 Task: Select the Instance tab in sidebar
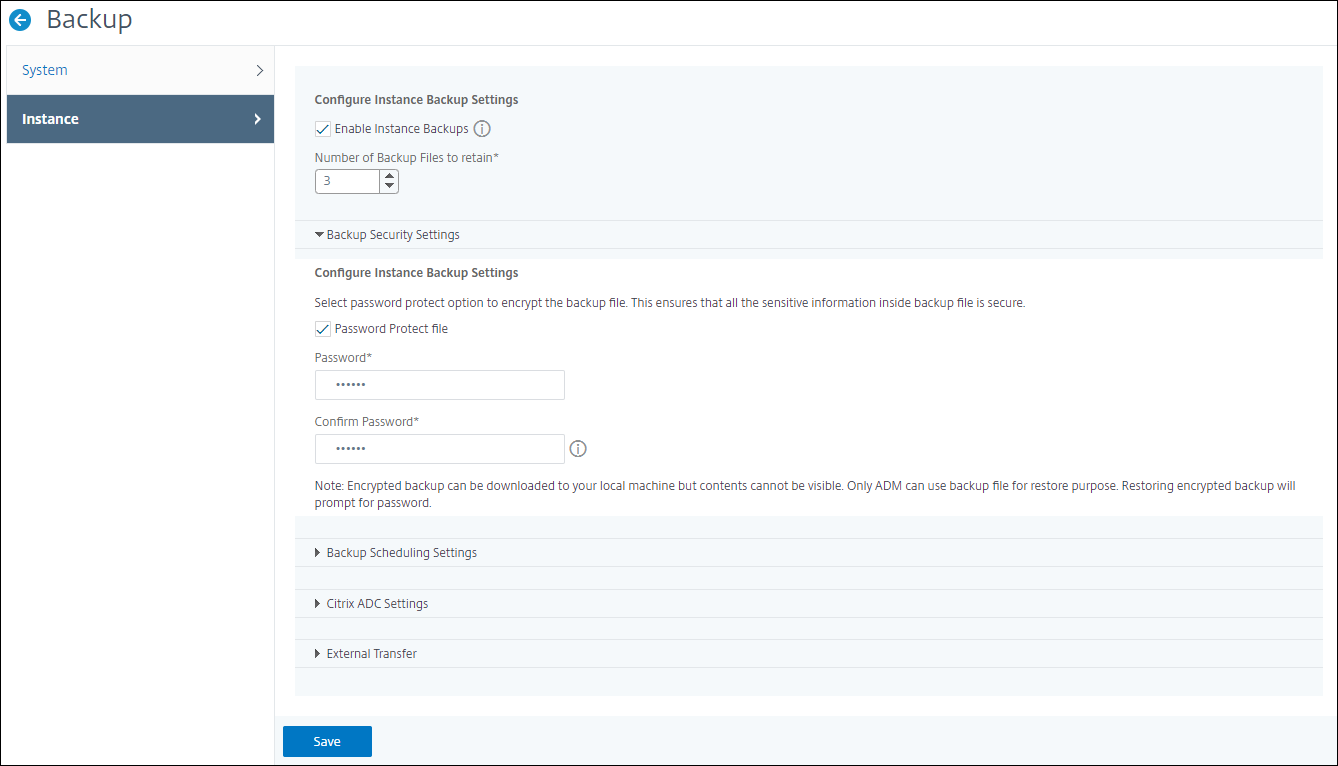(x=140, y=119)
